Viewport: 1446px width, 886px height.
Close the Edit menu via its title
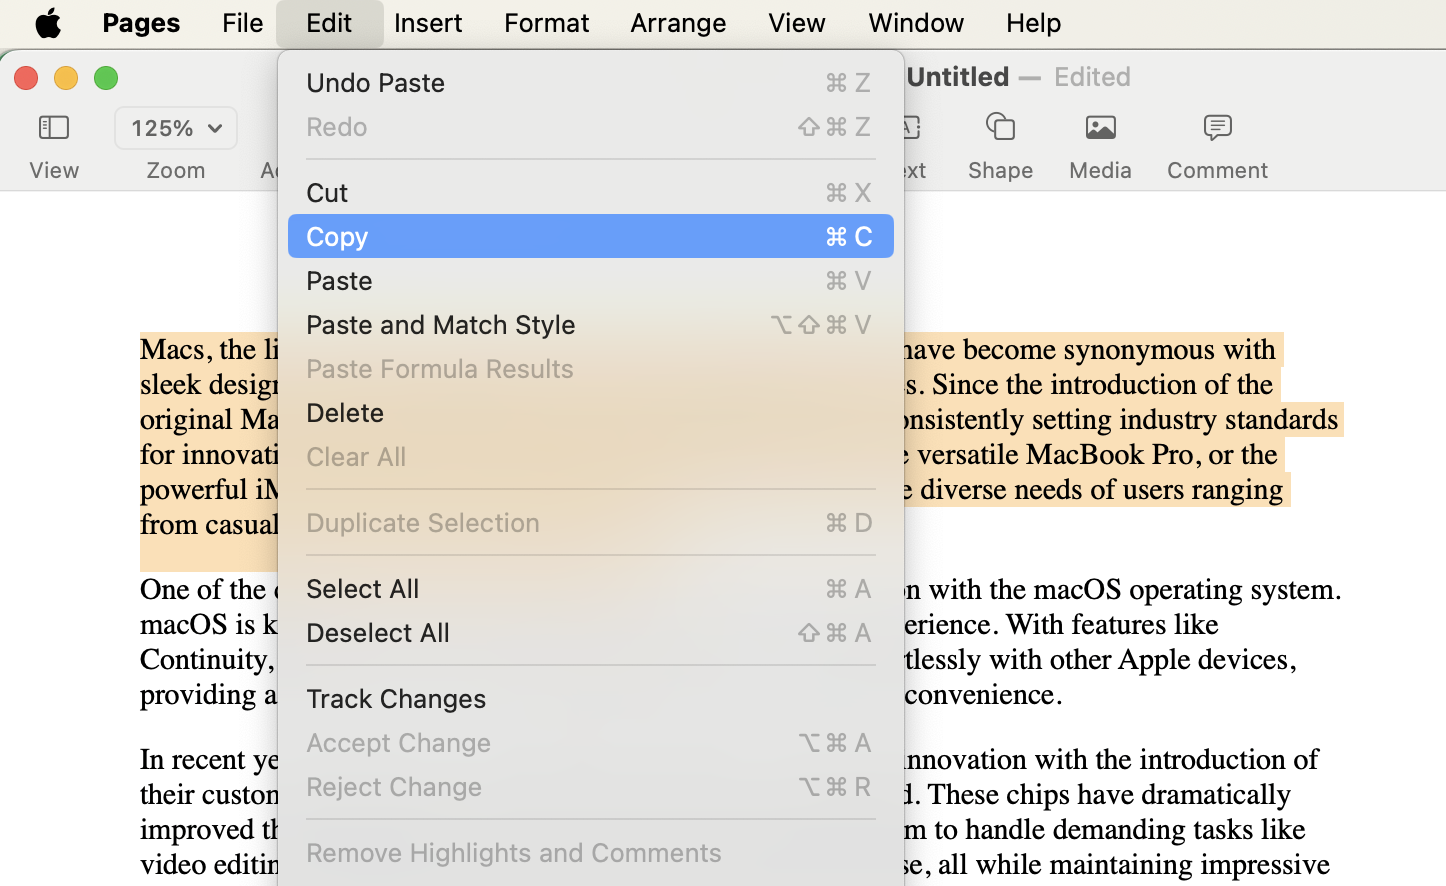329,22
